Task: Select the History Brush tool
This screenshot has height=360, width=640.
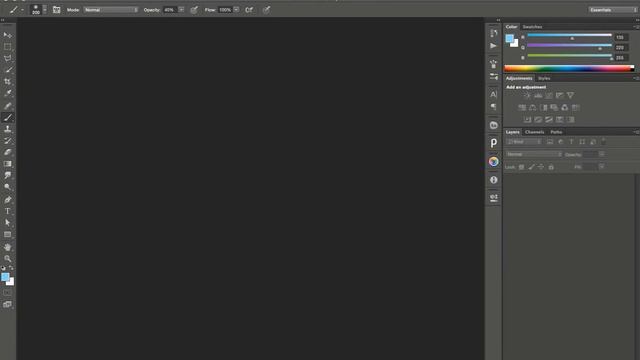Action: [x=8, y=140]
